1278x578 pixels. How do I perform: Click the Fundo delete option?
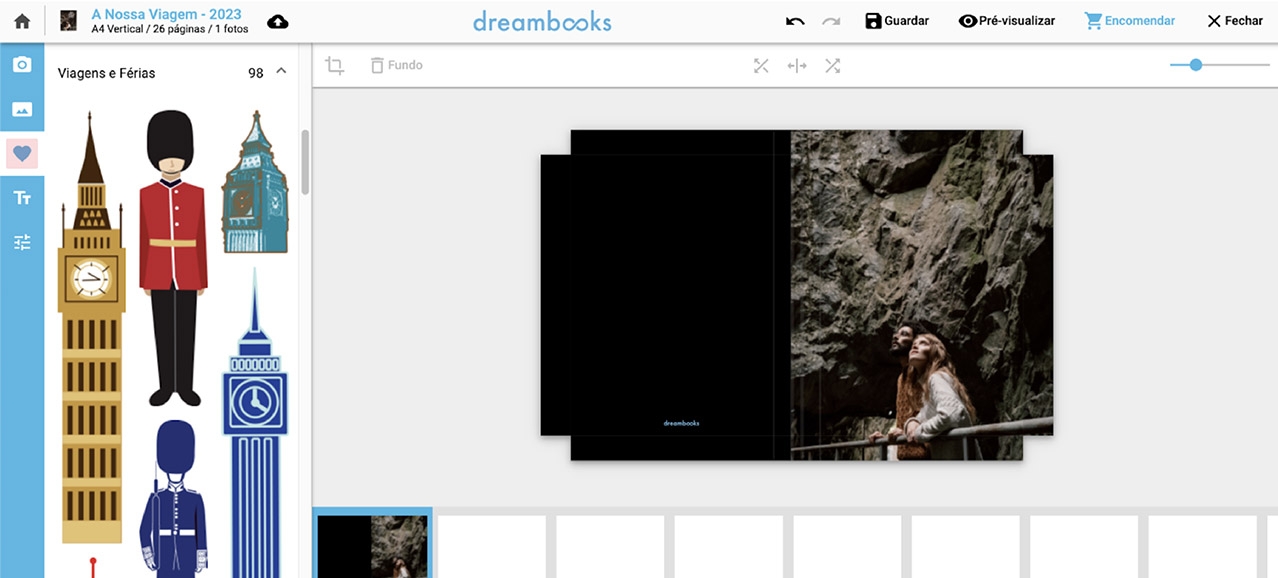396,65
